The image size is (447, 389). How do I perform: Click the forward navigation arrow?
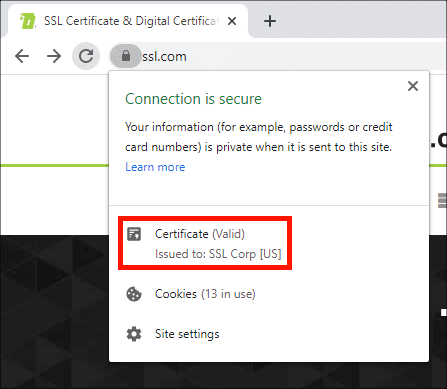[54, 56]
